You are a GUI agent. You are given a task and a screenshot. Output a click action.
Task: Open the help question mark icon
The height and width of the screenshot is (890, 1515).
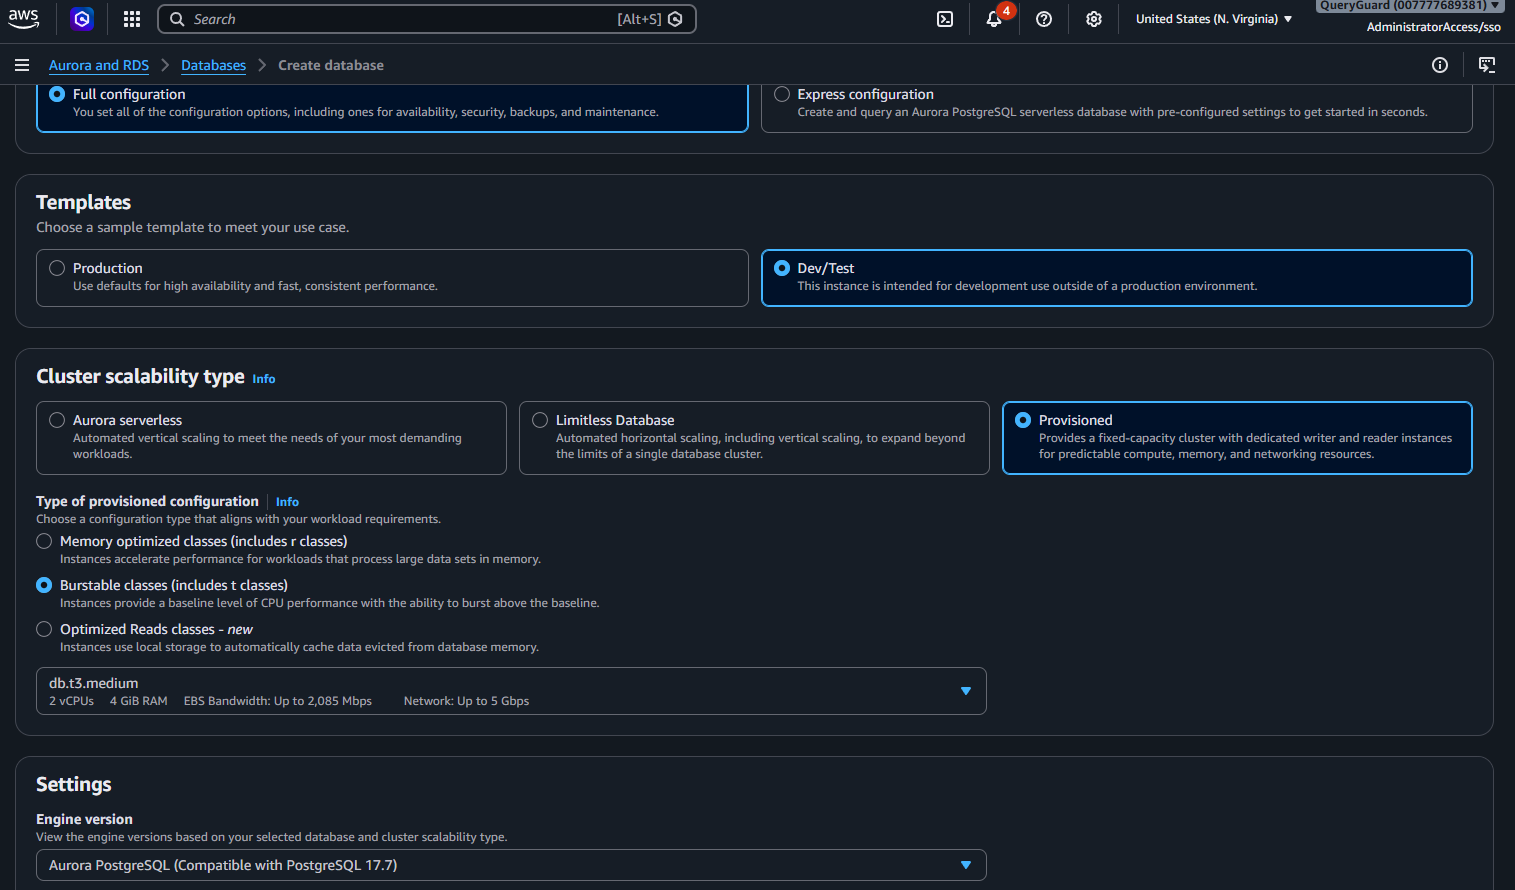tap(1044, 19)
